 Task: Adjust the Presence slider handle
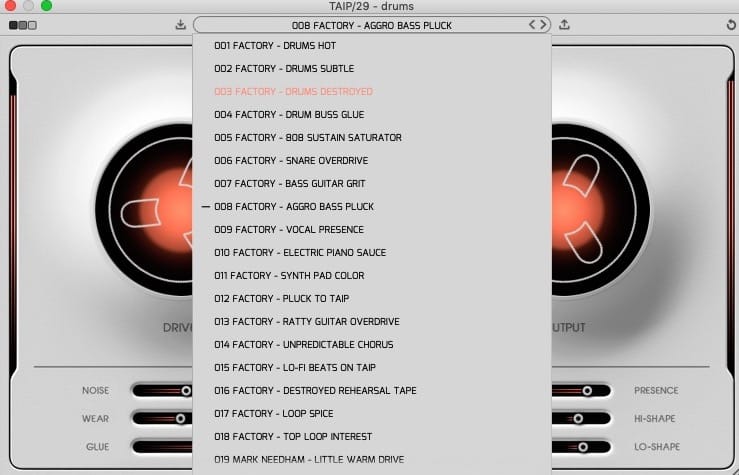(587, 391)
